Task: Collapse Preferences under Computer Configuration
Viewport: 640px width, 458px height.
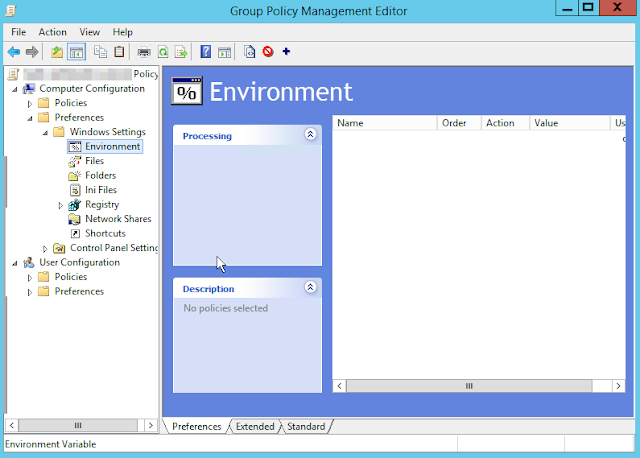Action: point(30,118)
